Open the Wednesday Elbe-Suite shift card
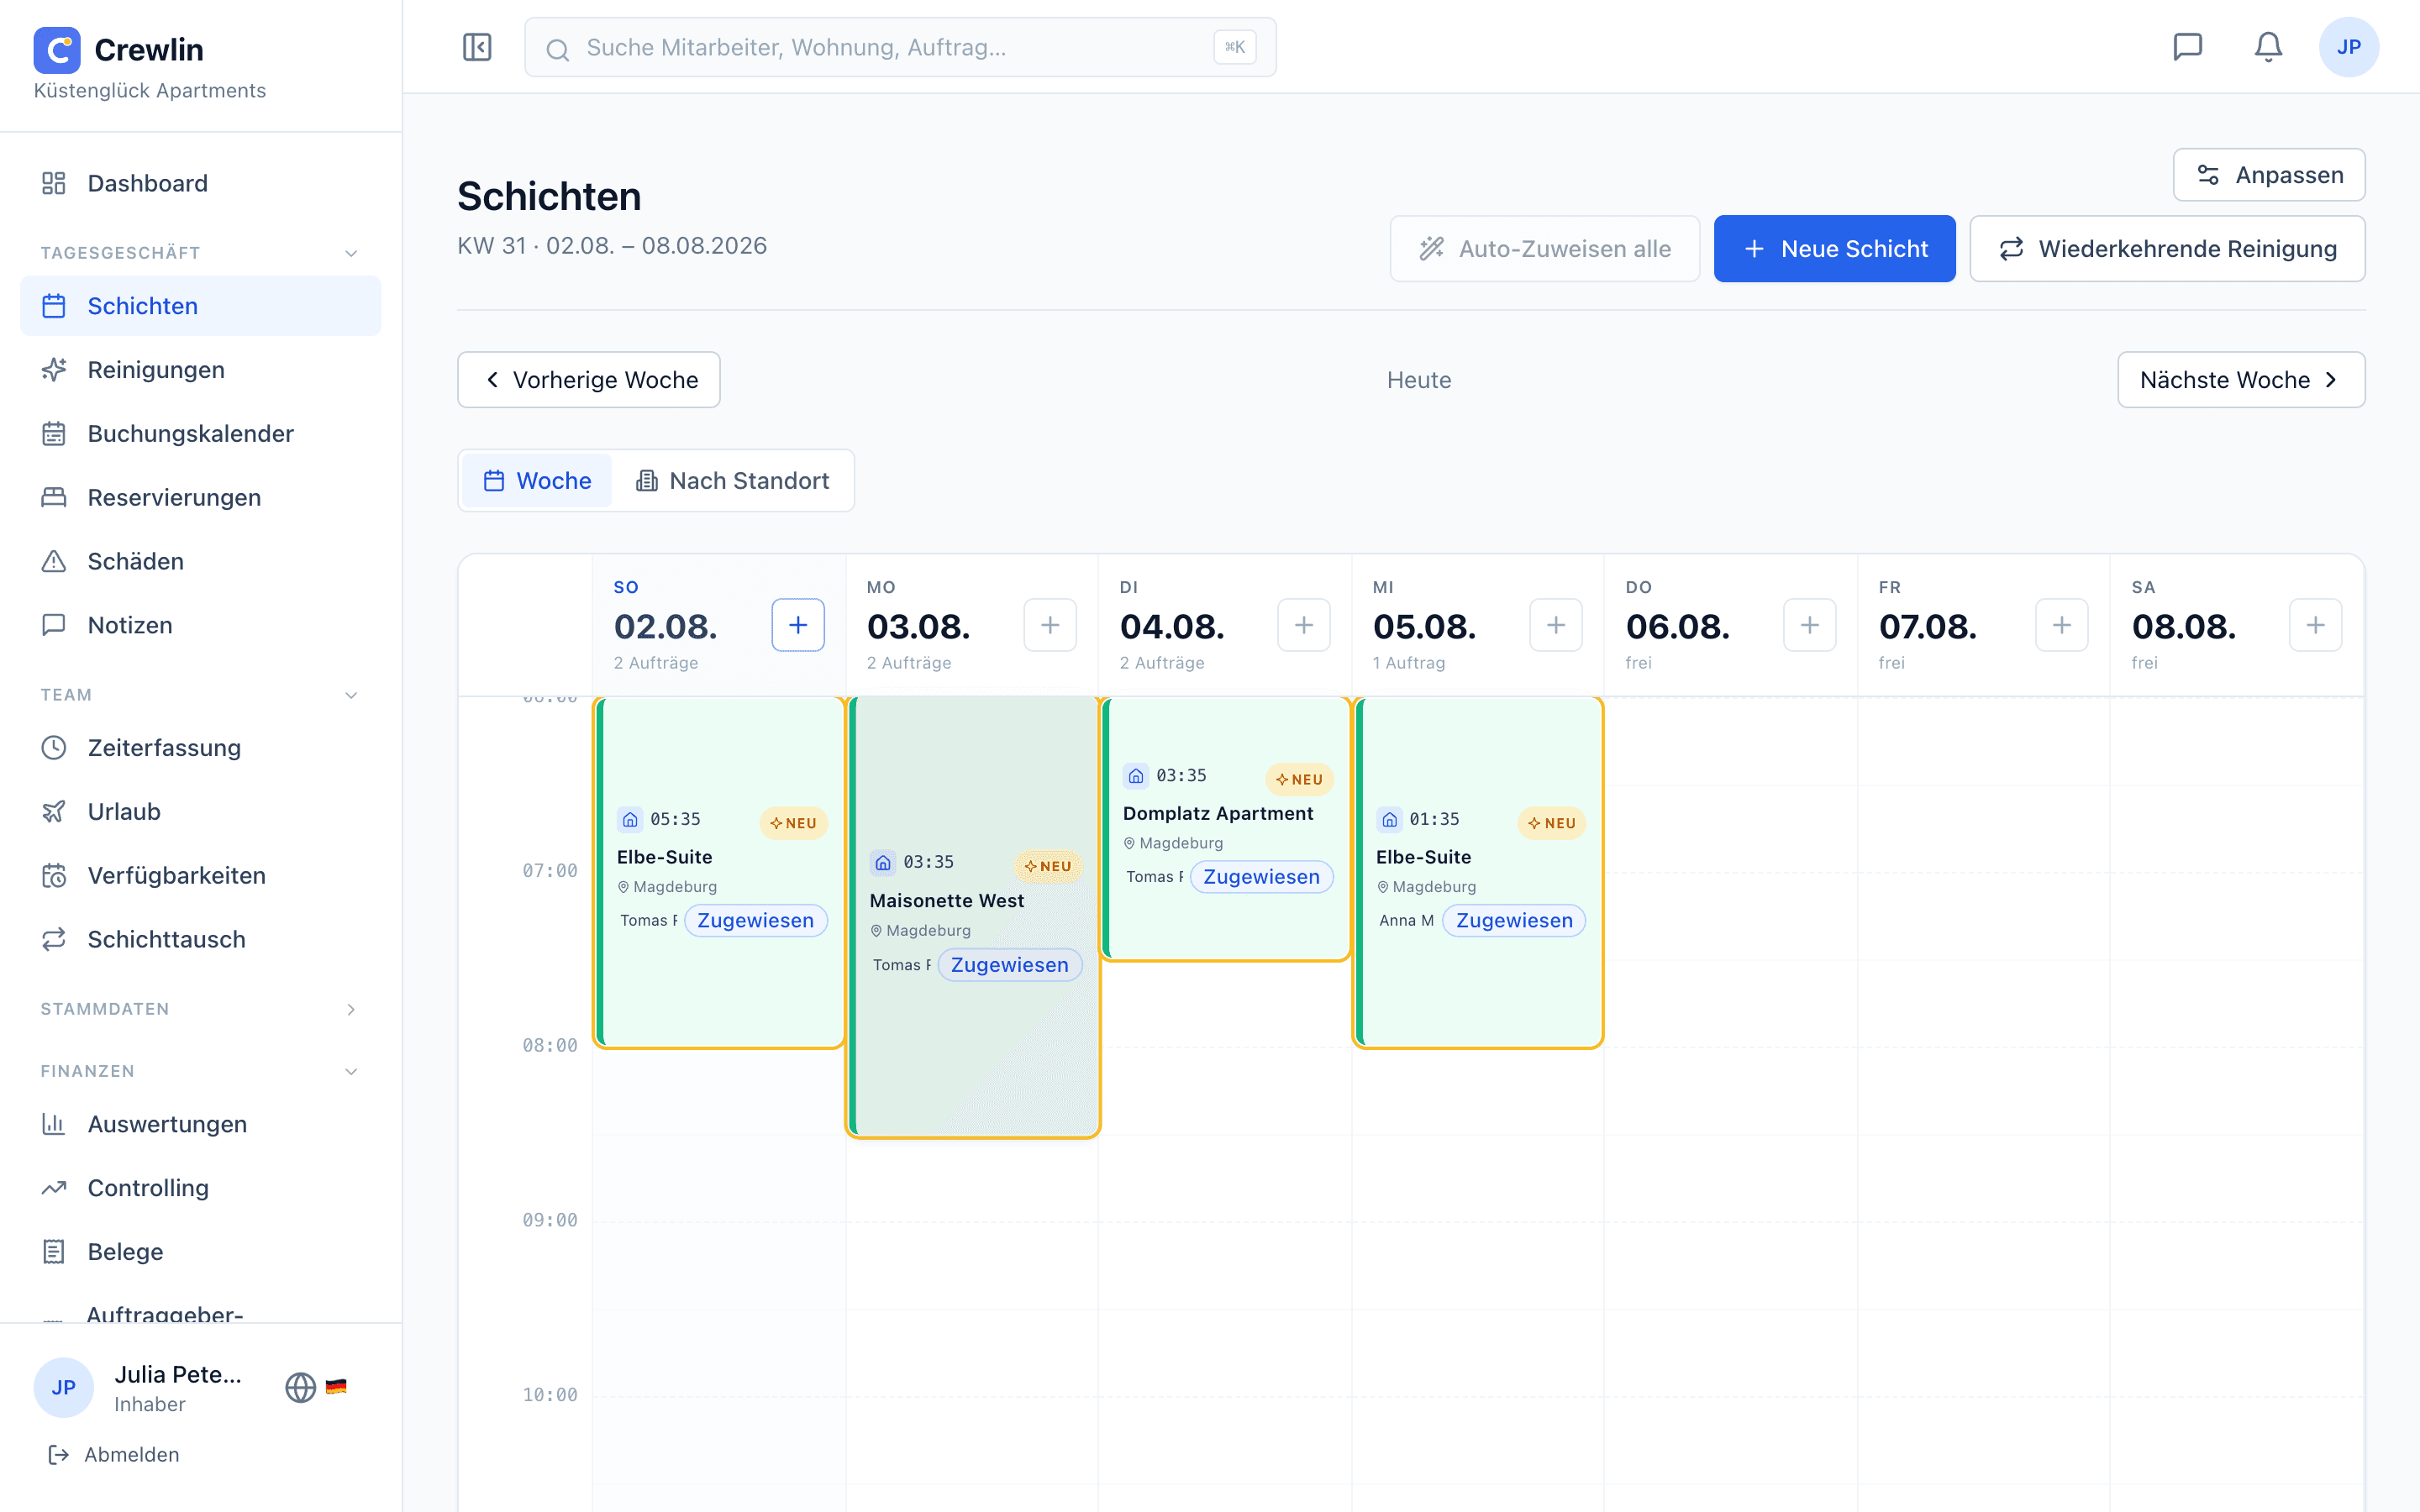 [1478, 872]
